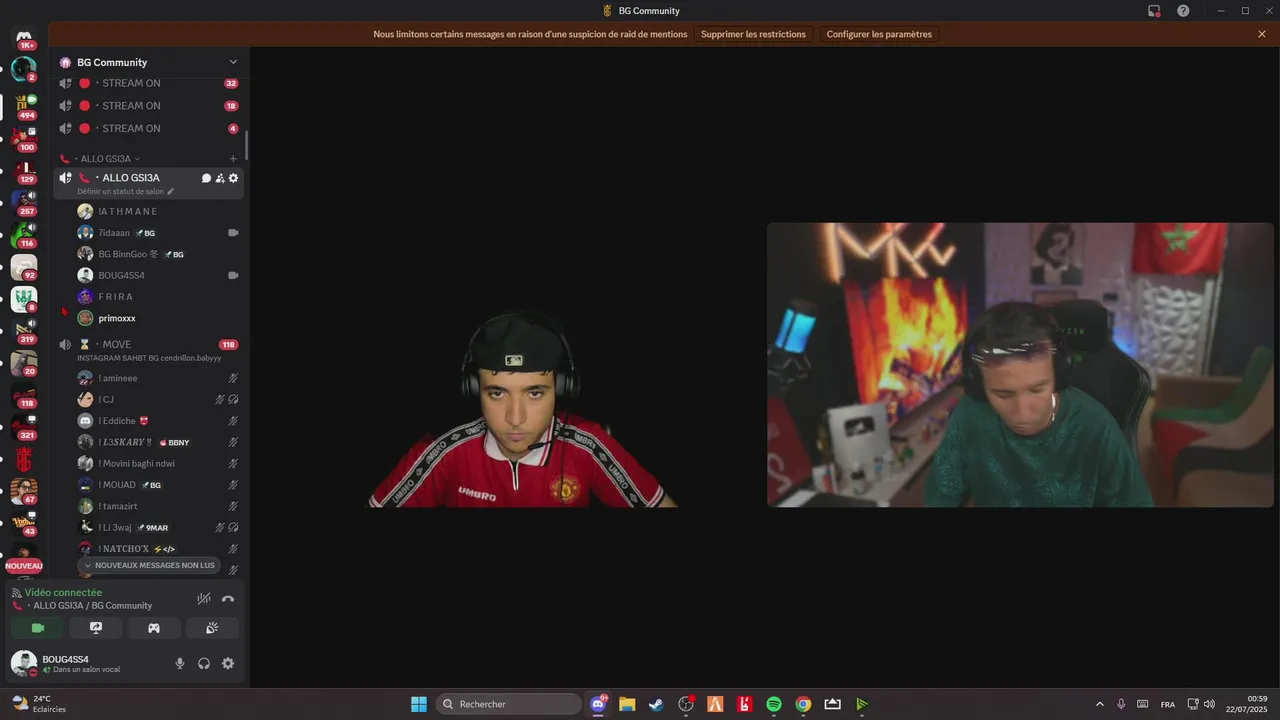The width and height of the screenshot is (1280, 720).
Task: Open the Discord inbox icon in title bar
Action: 1154,11
